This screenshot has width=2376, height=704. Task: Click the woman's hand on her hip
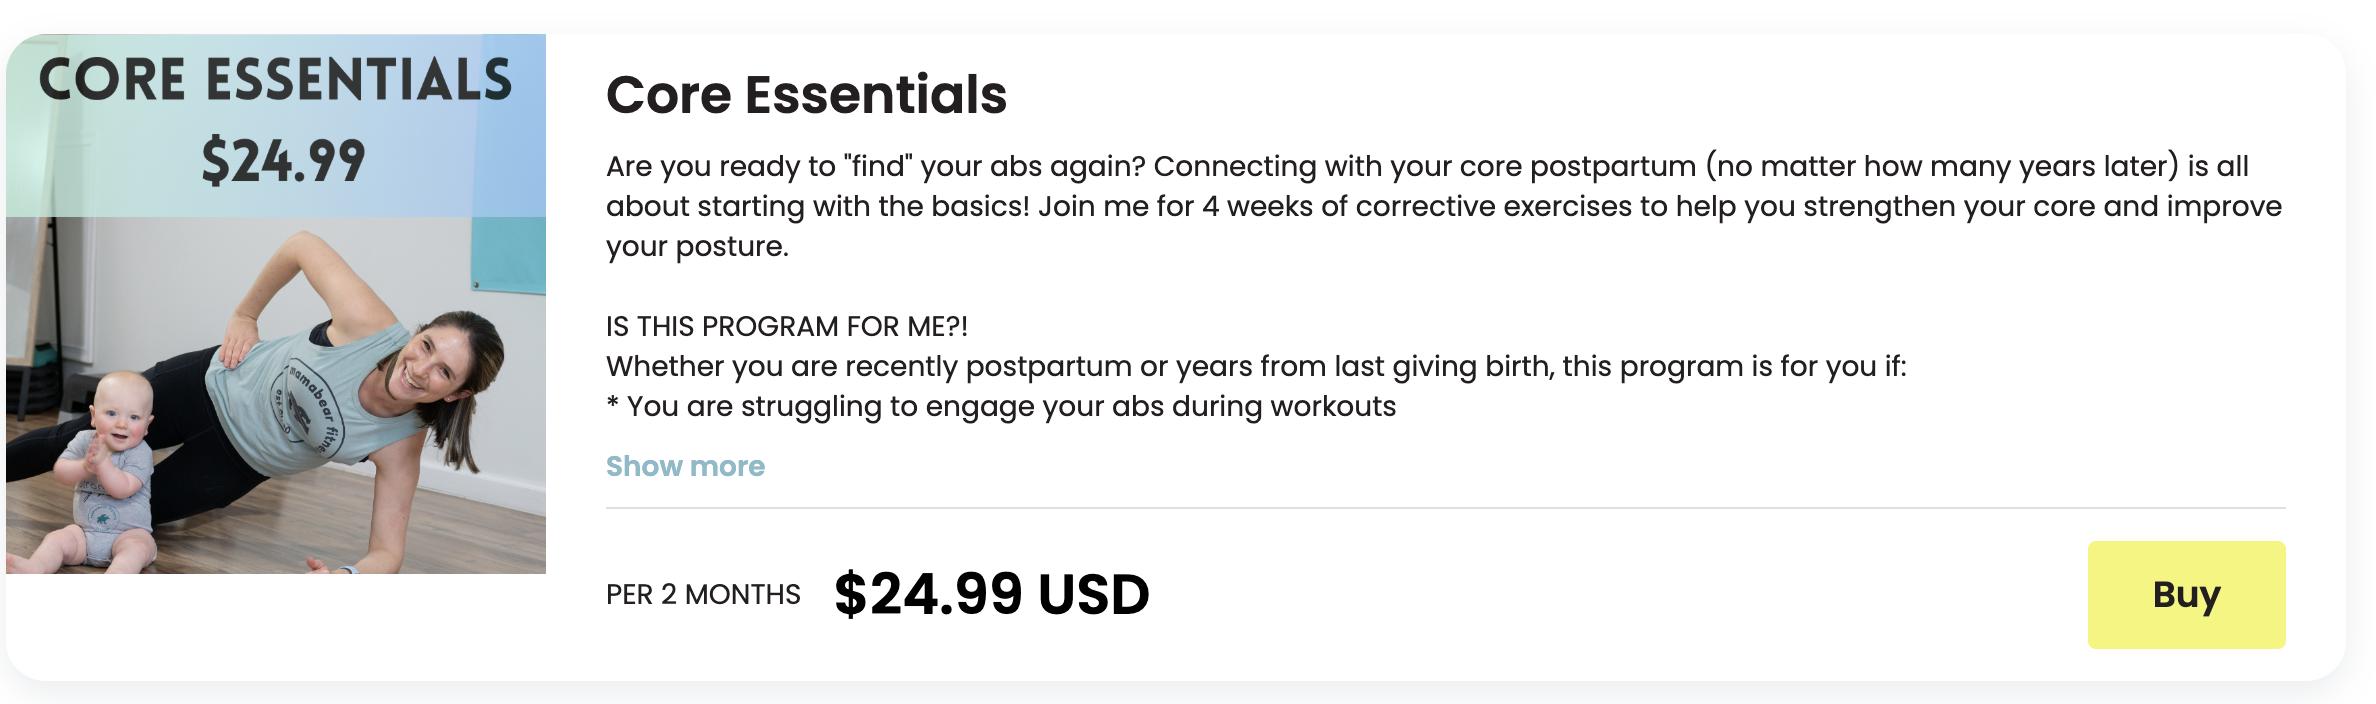click(x=241, y=342)
